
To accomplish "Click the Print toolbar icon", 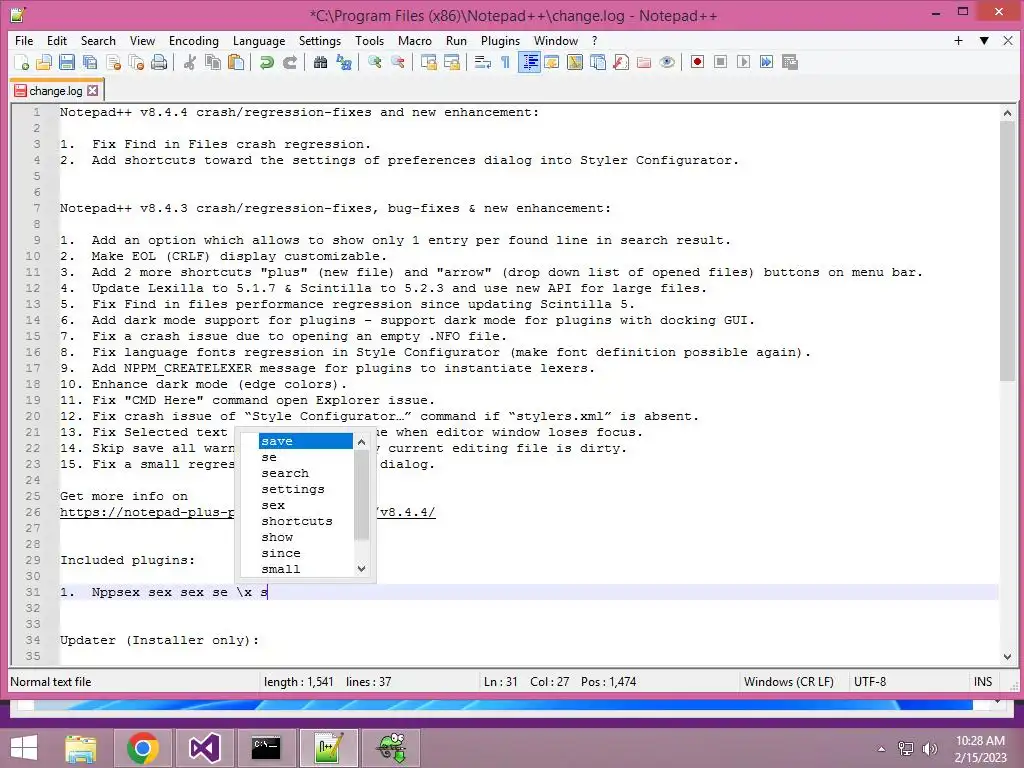I will coord(159,62).
